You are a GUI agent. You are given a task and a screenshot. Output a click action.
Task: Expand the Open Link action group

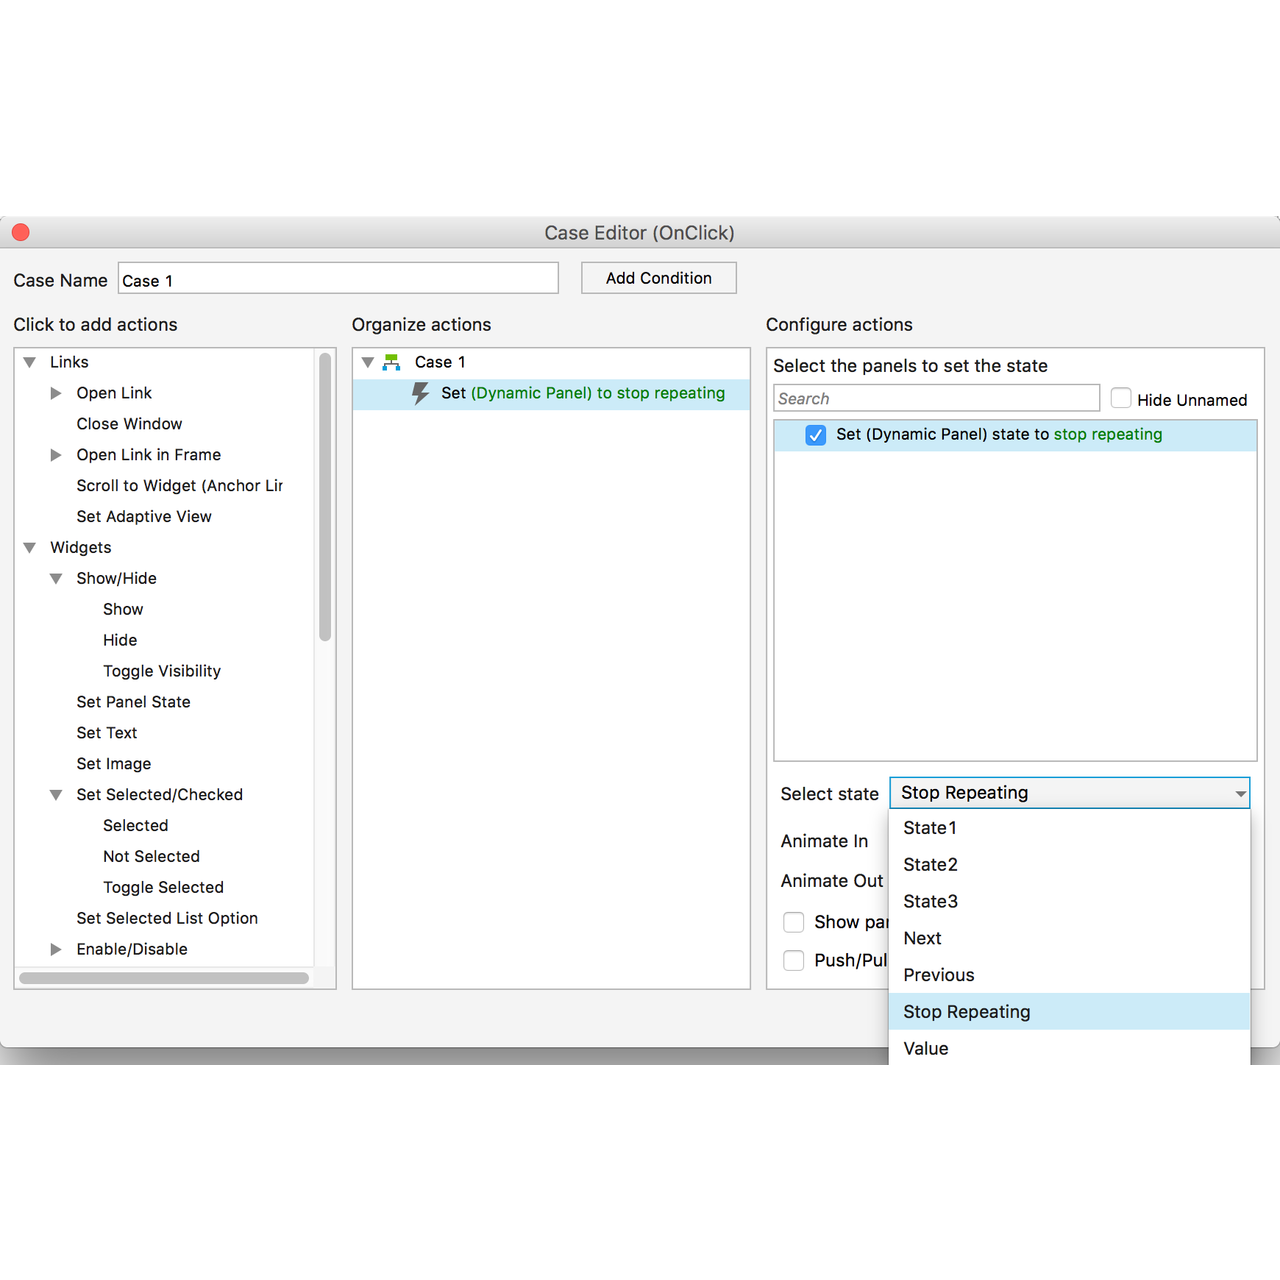[56, 393]
